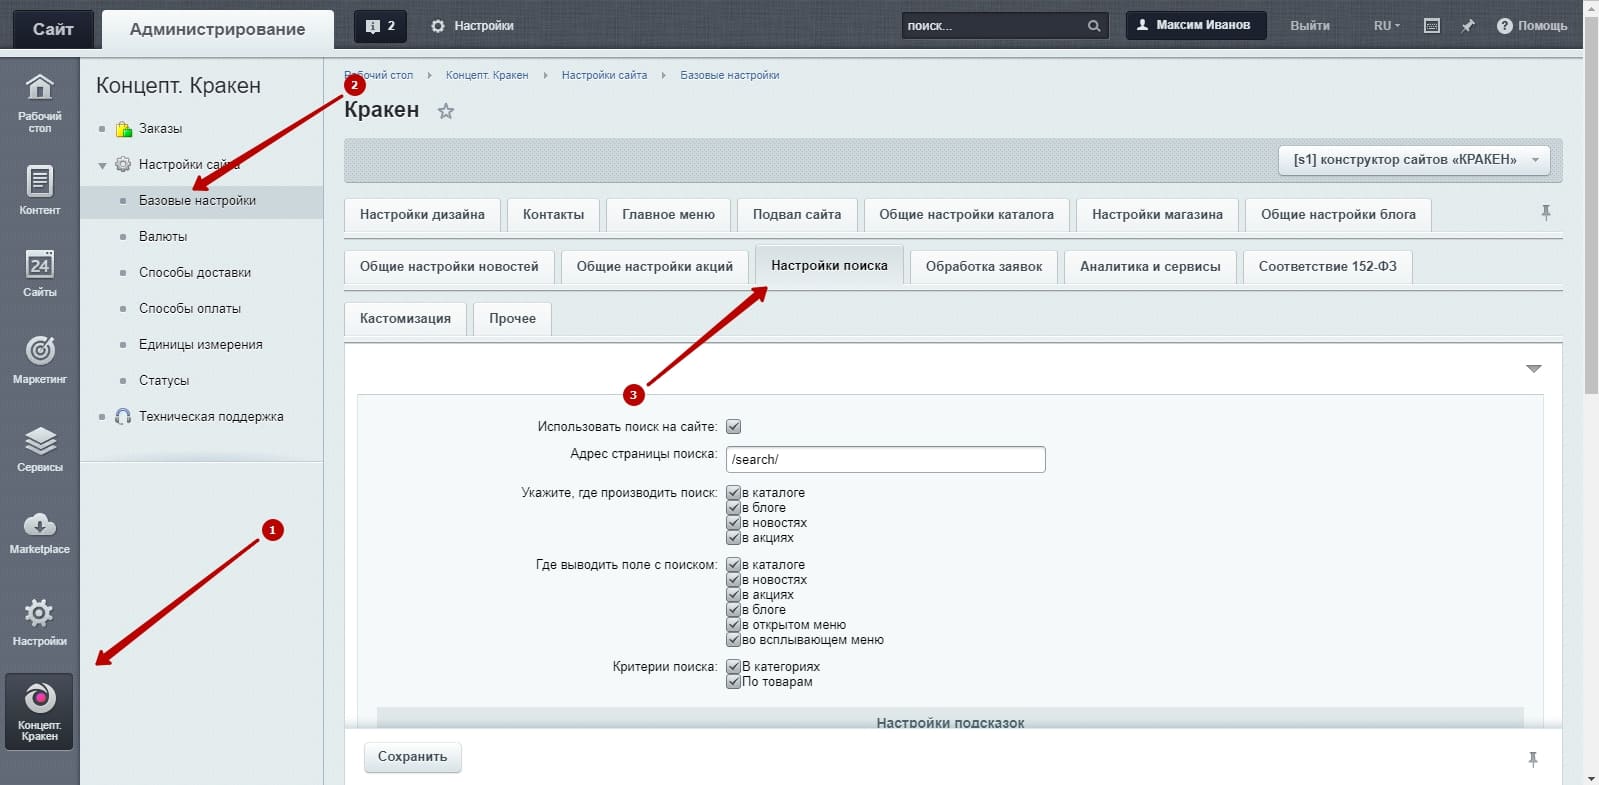Switch to the Кастомизация tab
This screenshot has height=785, width=1599.
(x=405, y=318)
